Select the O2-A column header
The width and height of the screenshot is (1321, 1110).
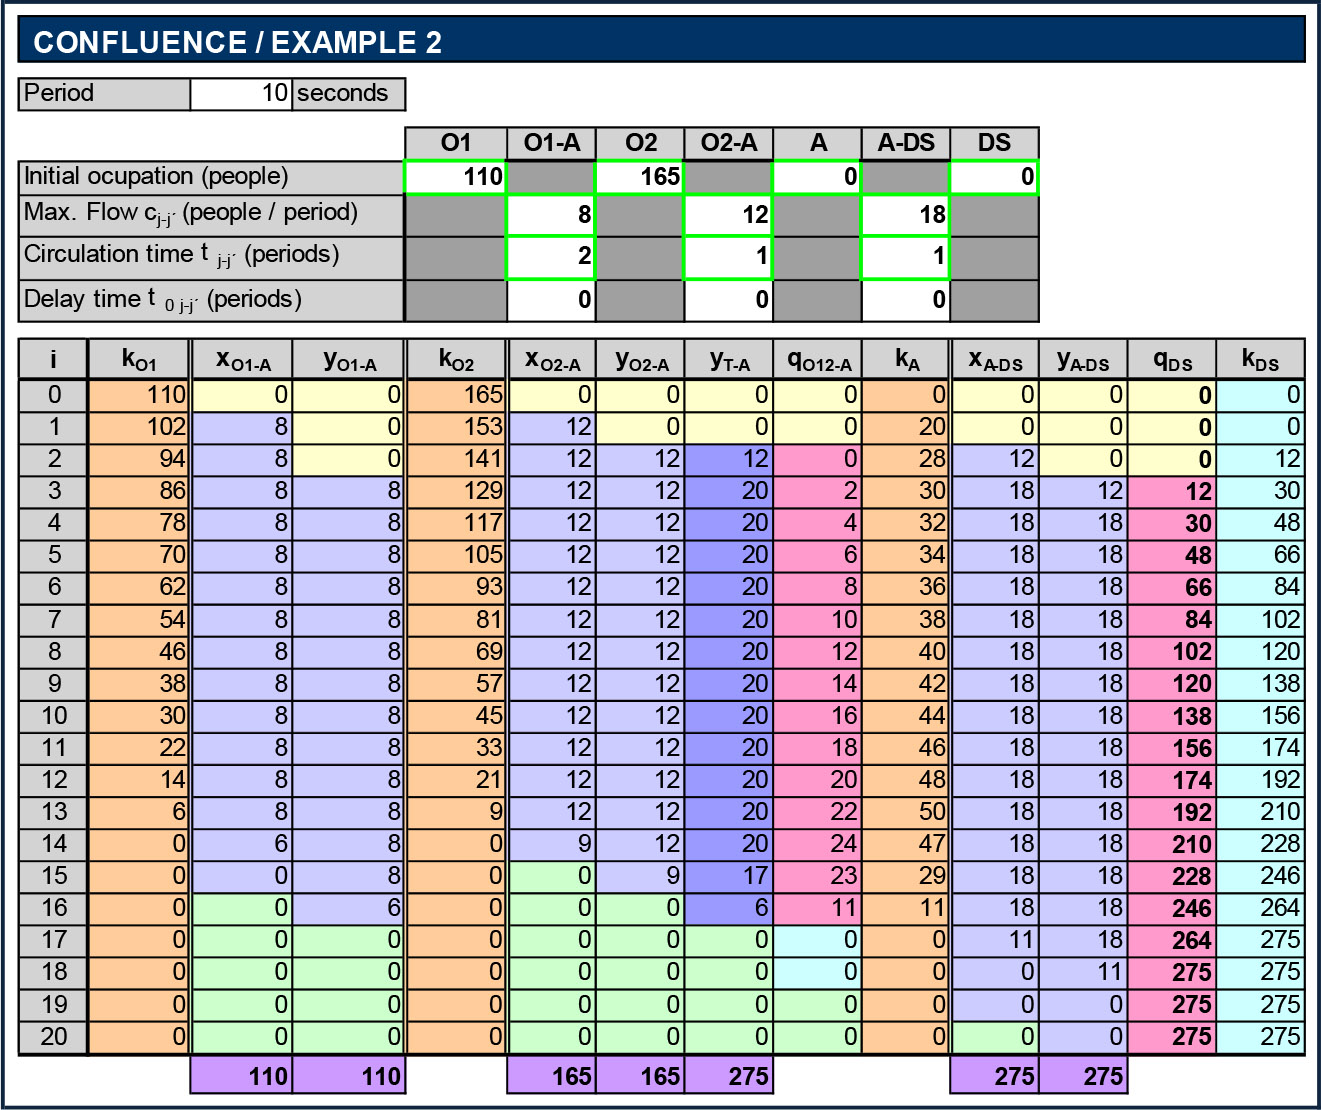pyautogui.click(x=728, y=143)
